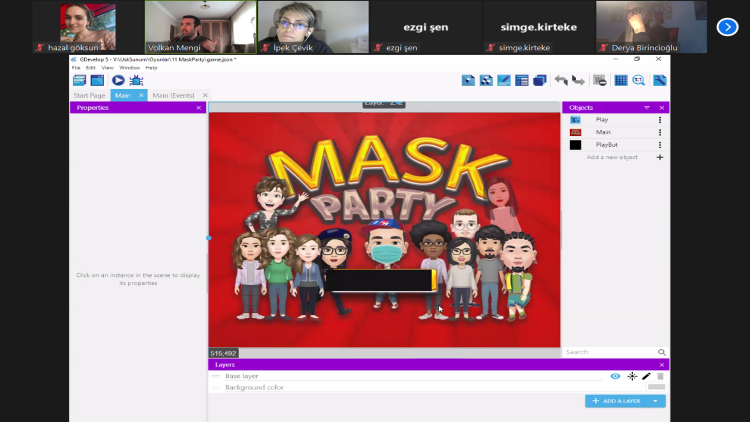Open options menu for PlayBut object
Screen dimensions: 750x422
click(660, 145)
